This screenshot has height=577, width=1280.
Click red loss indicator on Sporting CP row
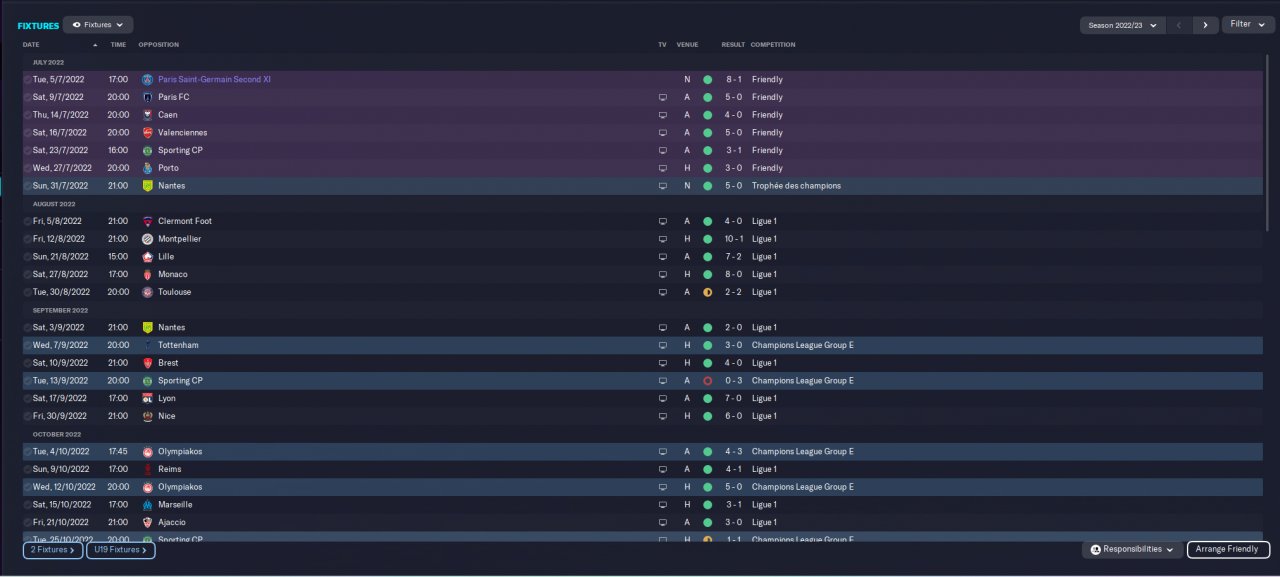pos(707,381)
